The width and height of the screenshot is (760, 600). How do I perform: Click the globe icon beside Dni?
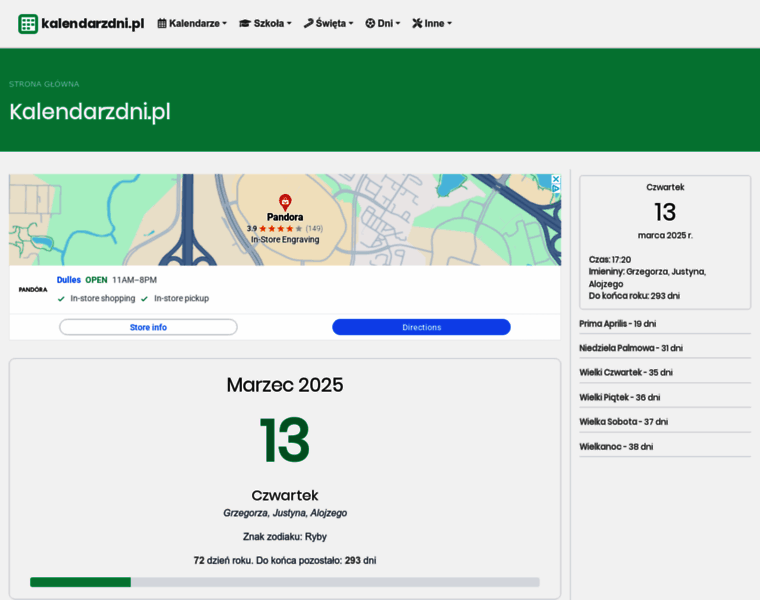370,23
